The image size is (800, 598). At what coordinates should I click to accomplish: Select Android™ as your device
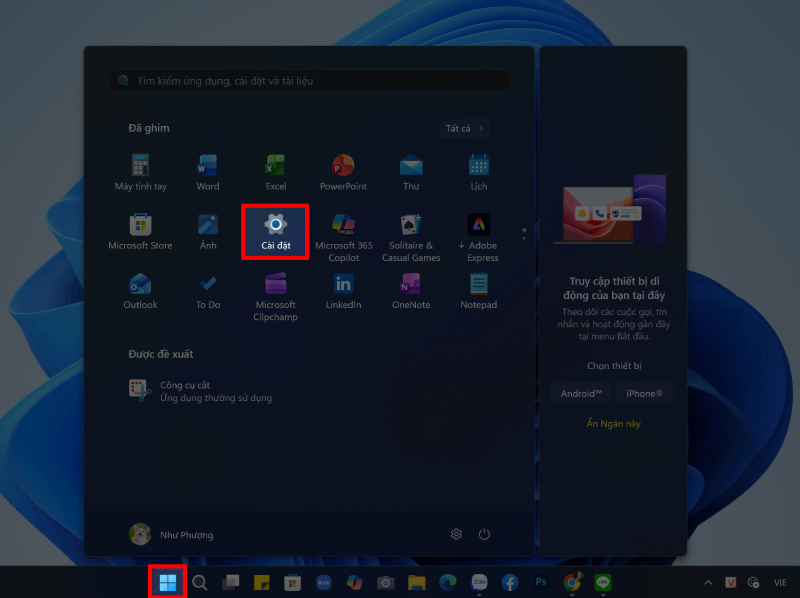(x=581, y=393)
